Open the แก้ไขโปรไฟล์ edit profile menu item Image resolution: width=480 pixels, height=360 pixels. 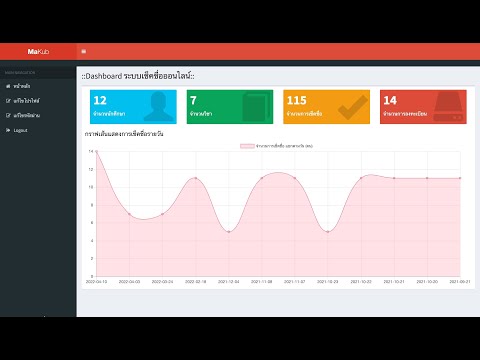[23, 101]
